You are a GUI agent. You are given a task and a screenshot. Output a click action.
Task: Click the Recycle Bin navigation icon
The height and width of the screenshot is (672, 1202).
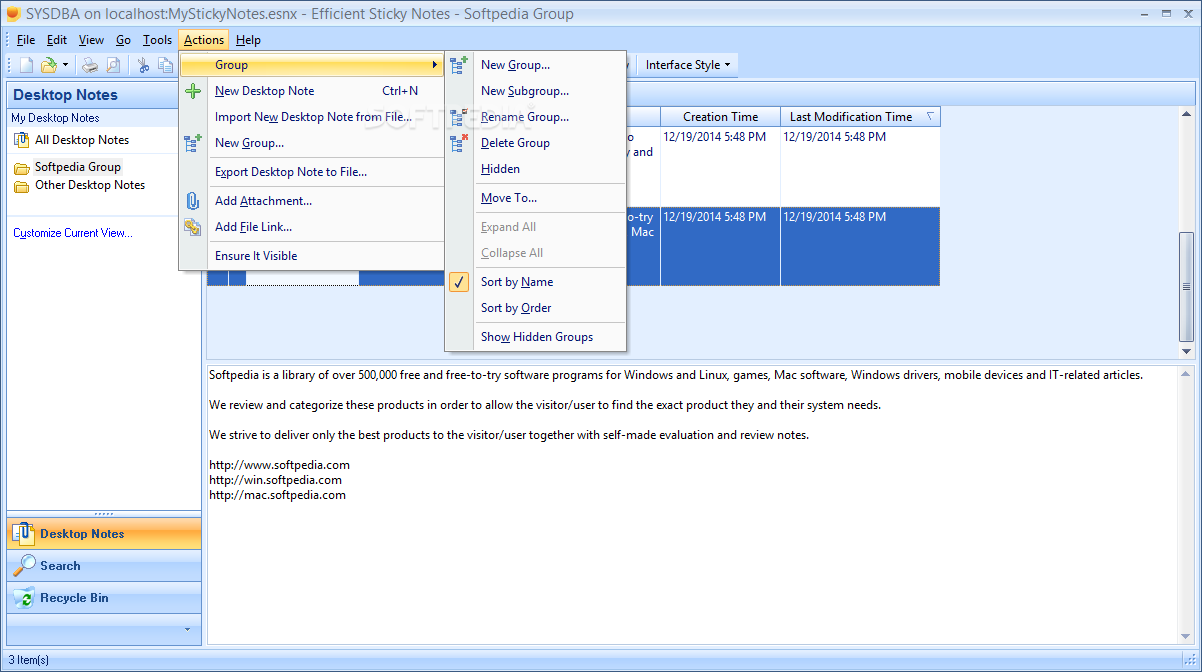(23, 597)
